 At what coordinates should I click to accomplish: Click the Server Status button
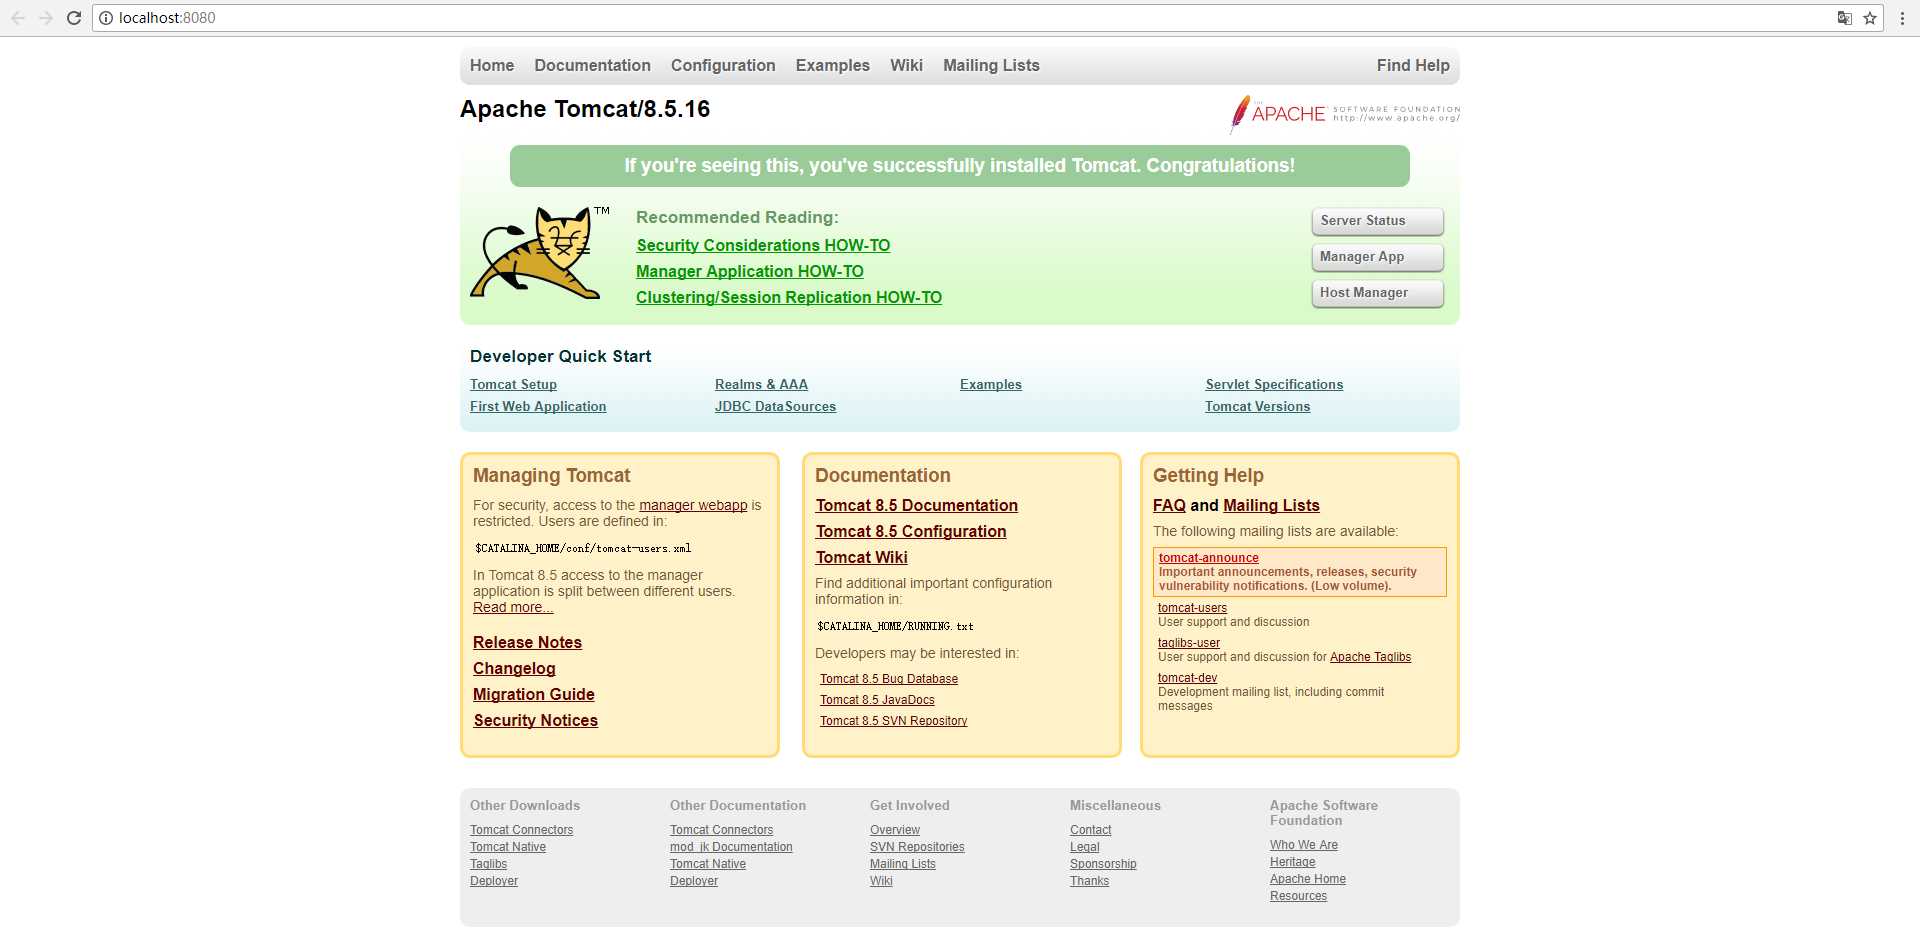[1377, 221]
